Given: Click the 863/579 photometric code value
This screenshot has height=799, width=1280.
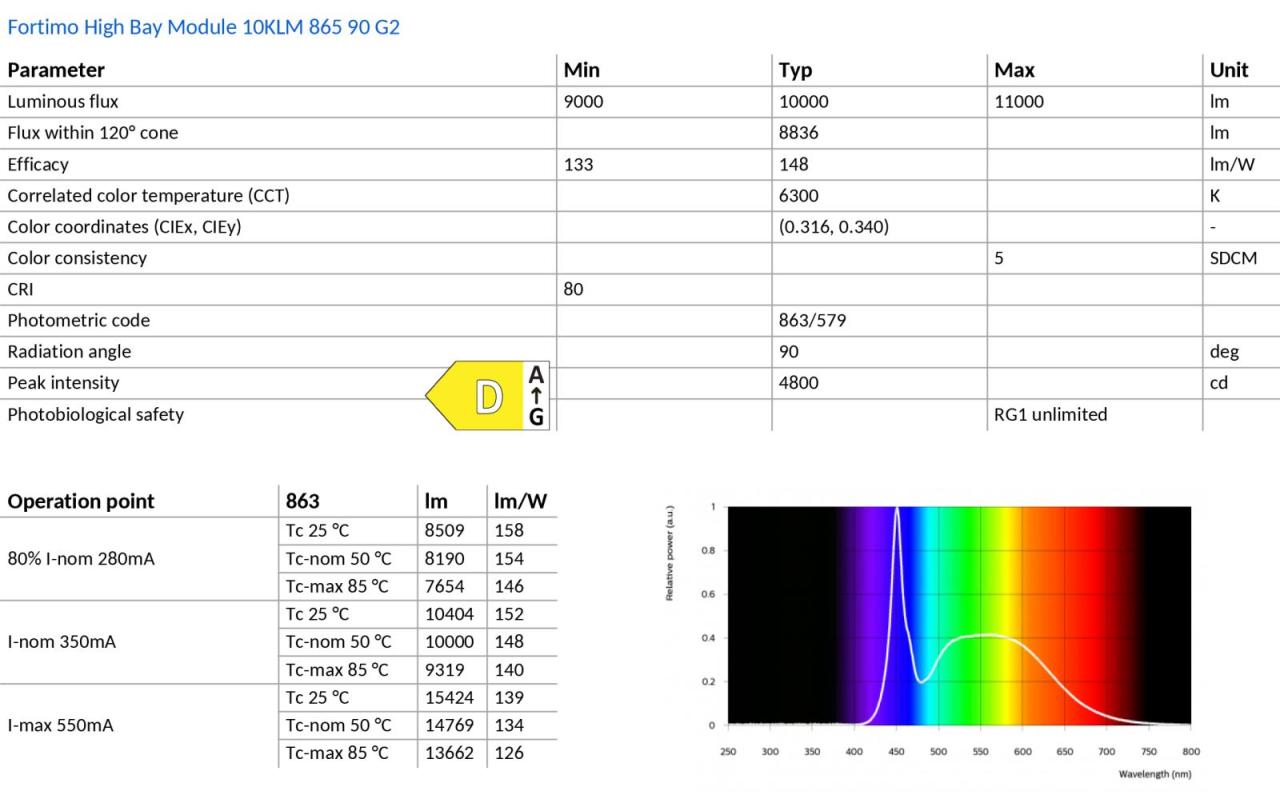Looking at the screenshot, I should [x=813, y=320].
